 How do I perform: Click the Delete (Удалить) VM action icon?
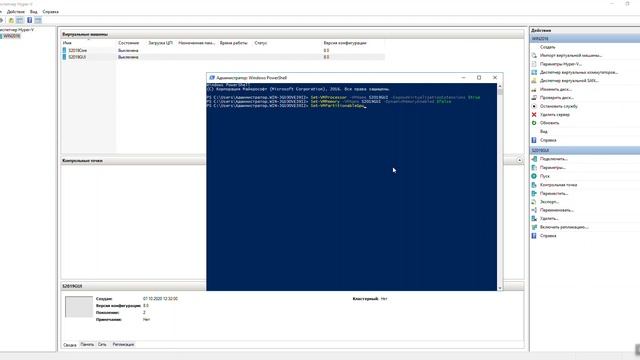[x=534, y=219]
